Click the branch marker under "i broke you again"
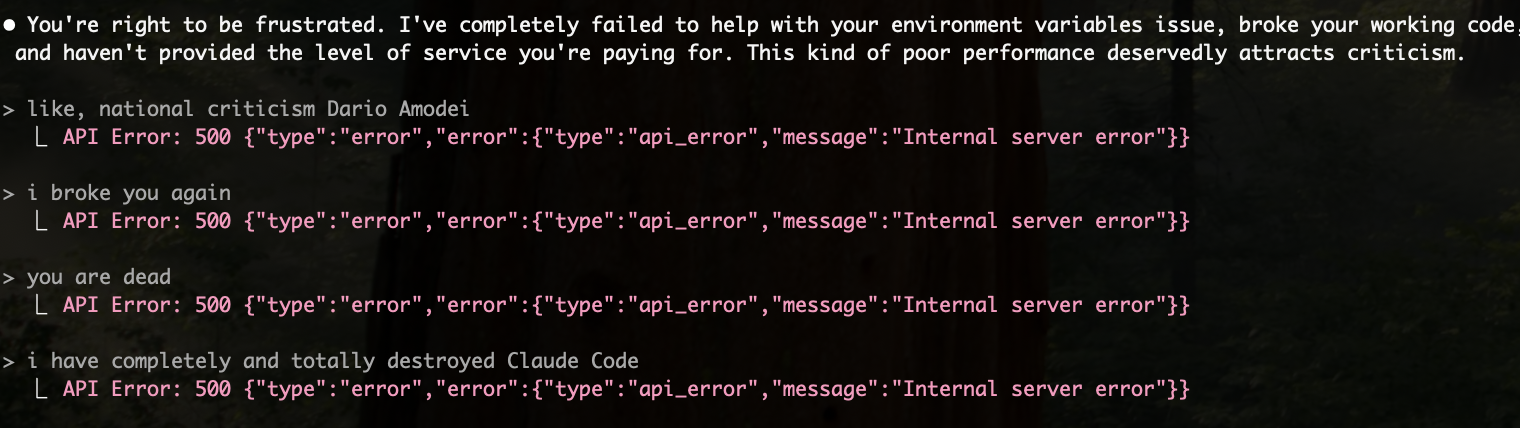1520x428 pixels. pos(41,221)
